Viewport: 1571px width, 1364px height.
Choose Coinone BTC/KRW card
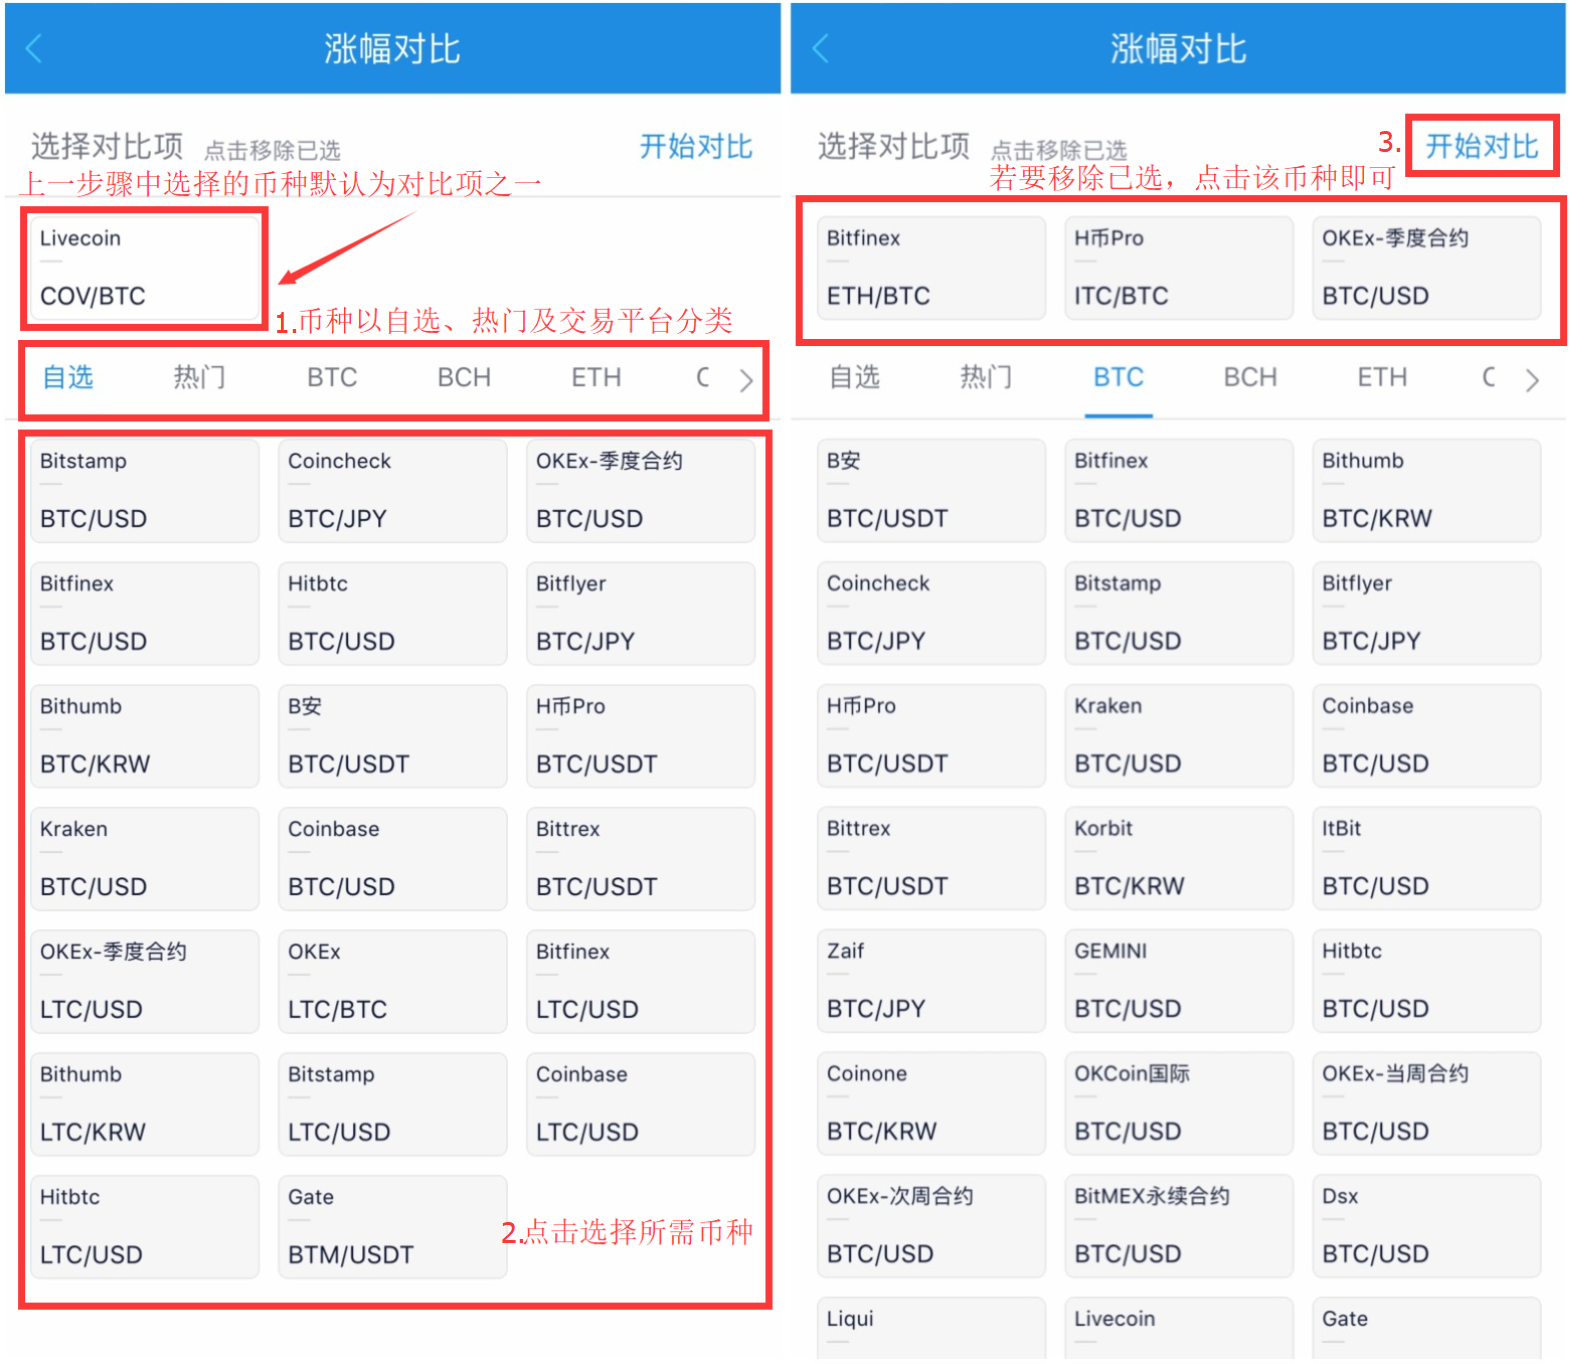coord(931,1103)
